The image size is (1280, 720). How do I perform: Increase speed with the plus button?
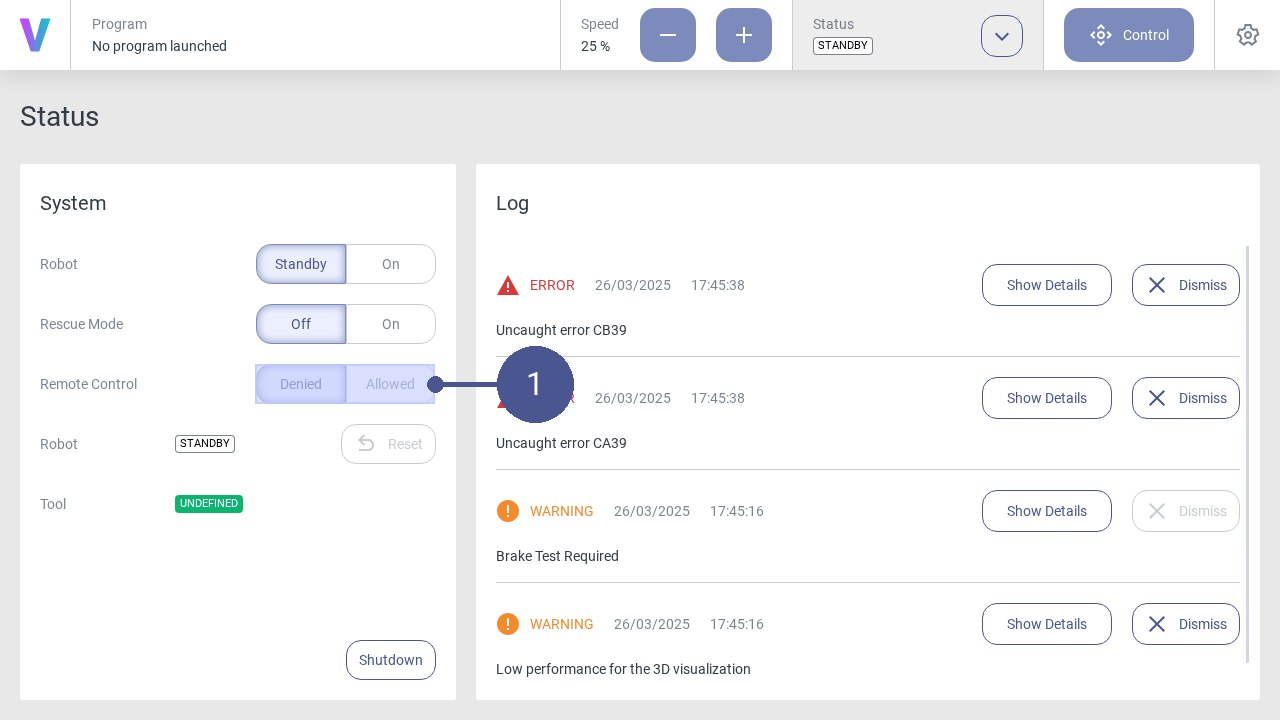tap(743, 35)
